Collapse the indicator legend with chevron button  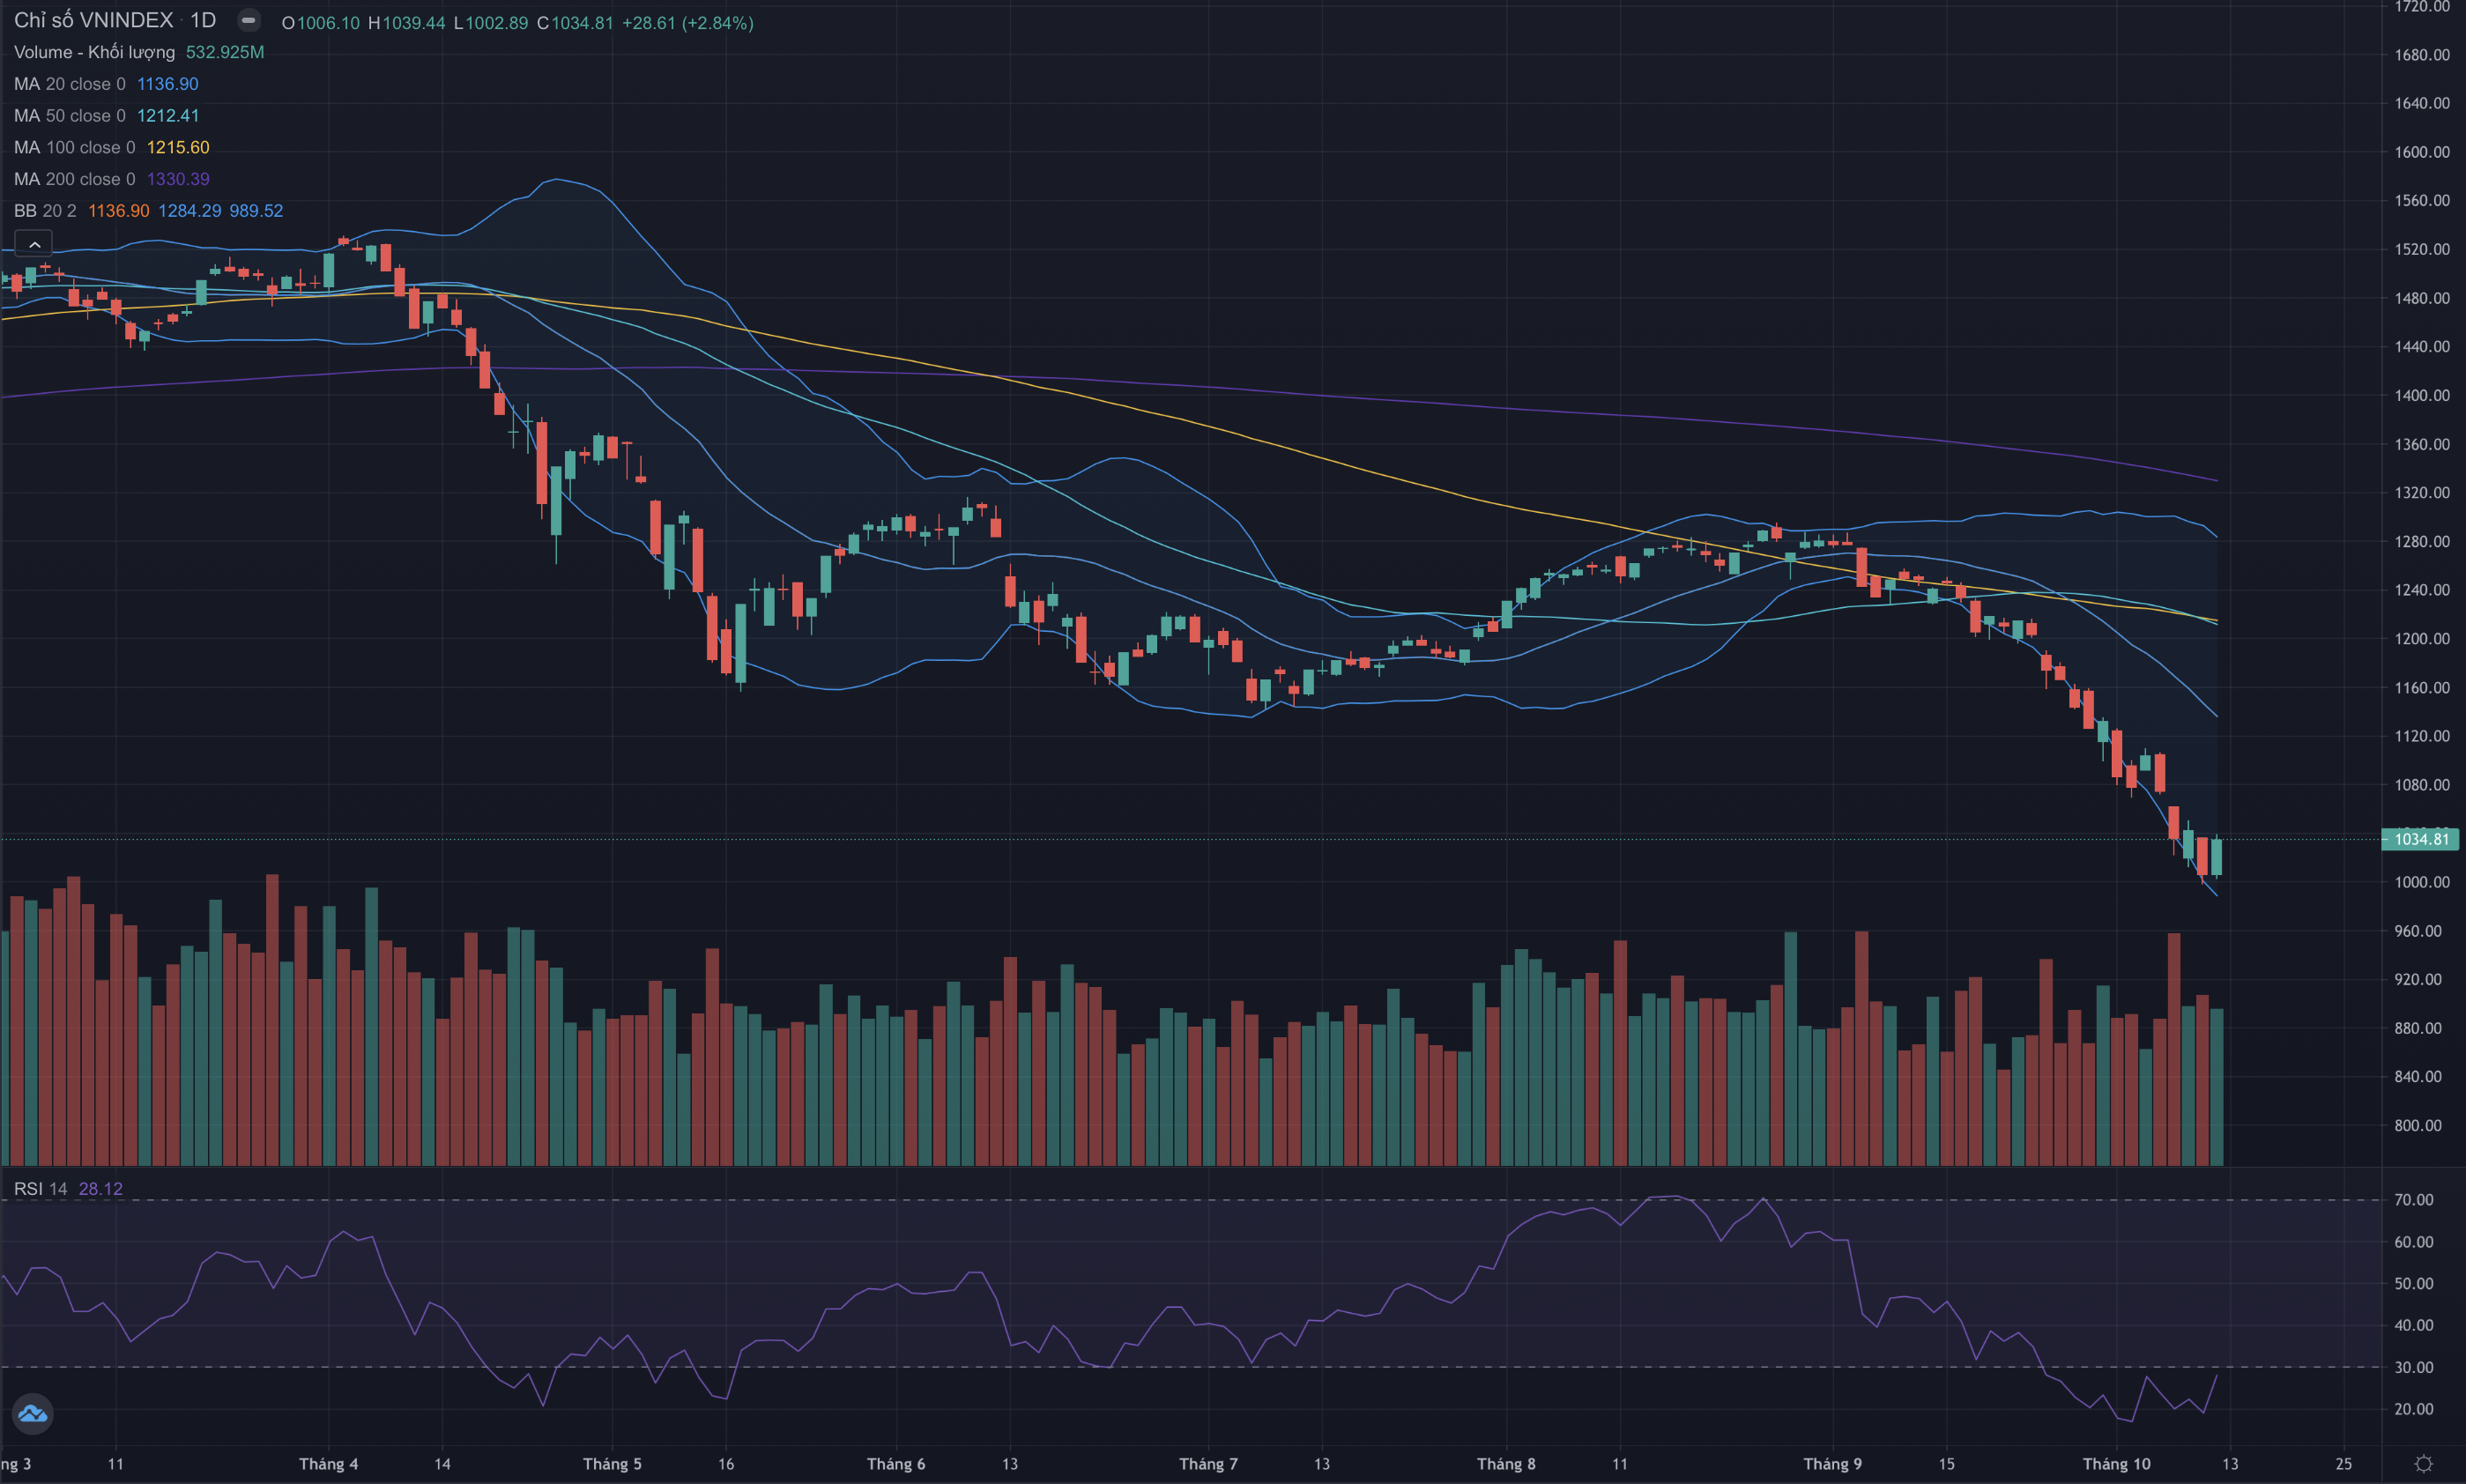[34, 244]
